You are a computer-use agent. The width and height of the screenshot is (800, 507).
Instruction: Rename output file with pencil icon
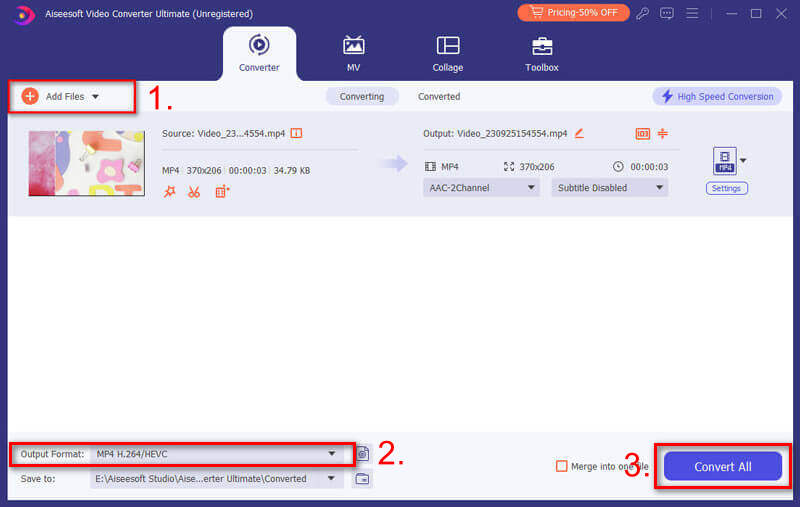(579, 133)
